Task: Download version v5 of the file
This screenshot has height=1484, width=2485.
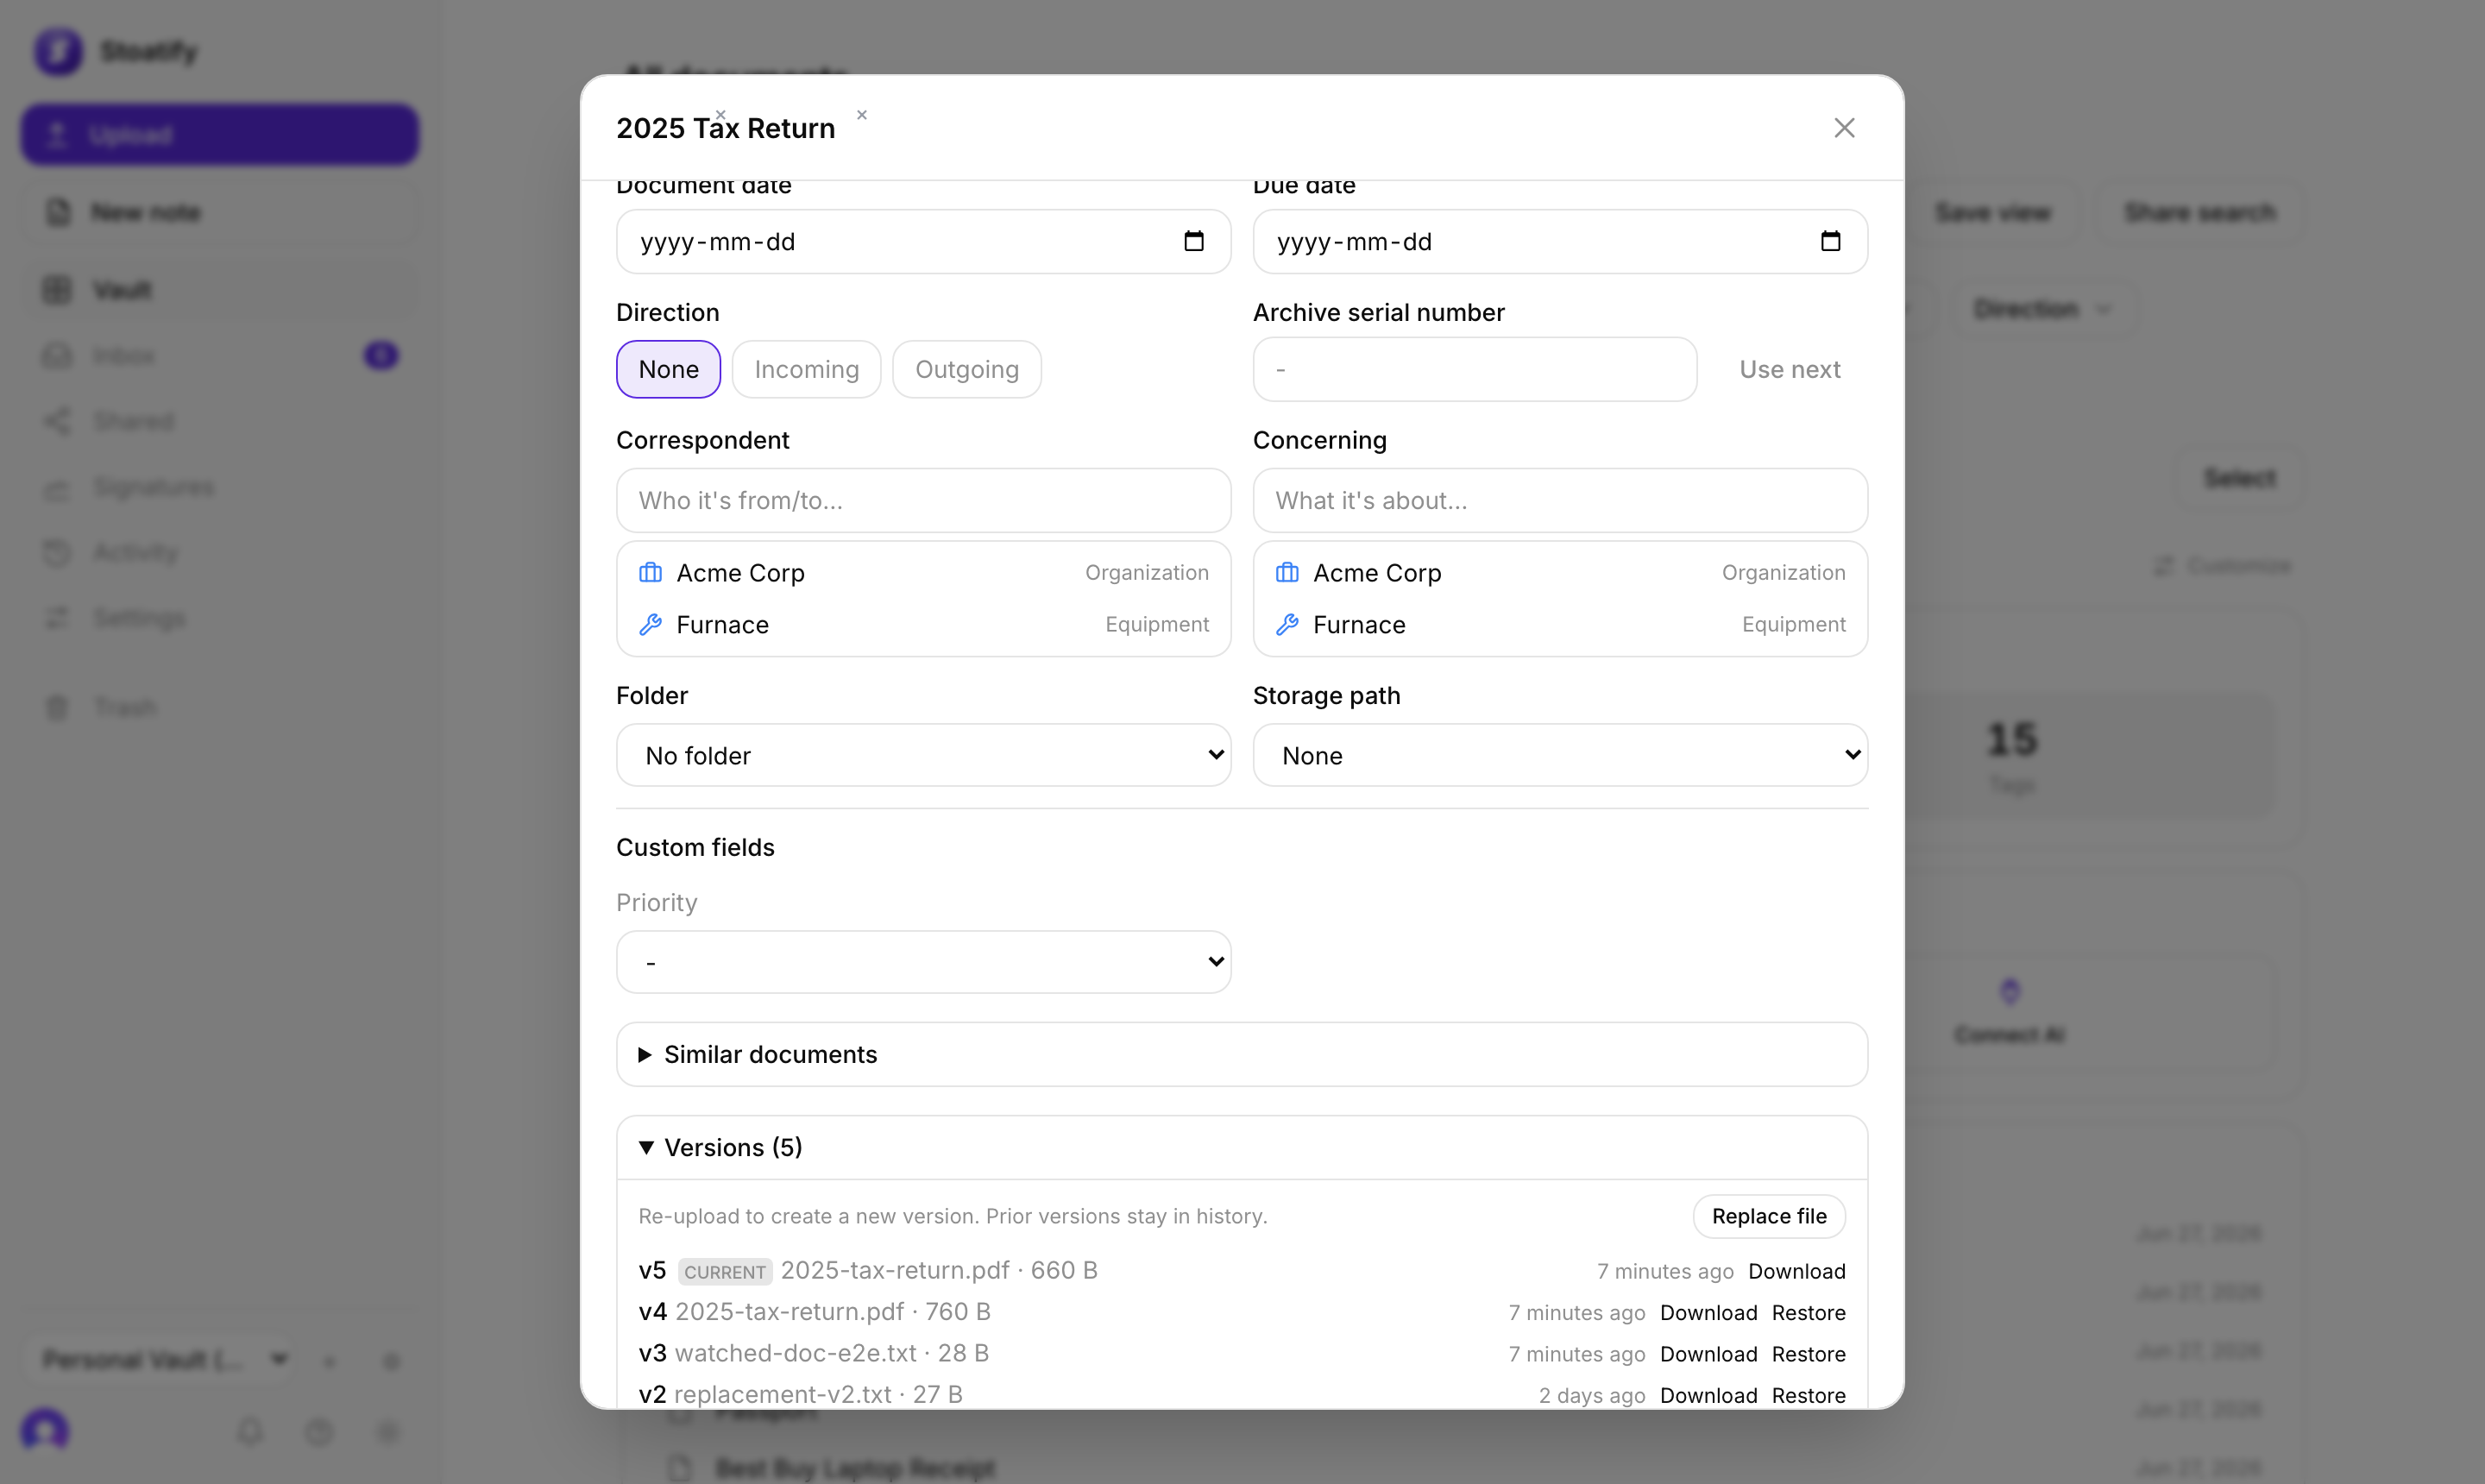Action: point(1796,1271)
